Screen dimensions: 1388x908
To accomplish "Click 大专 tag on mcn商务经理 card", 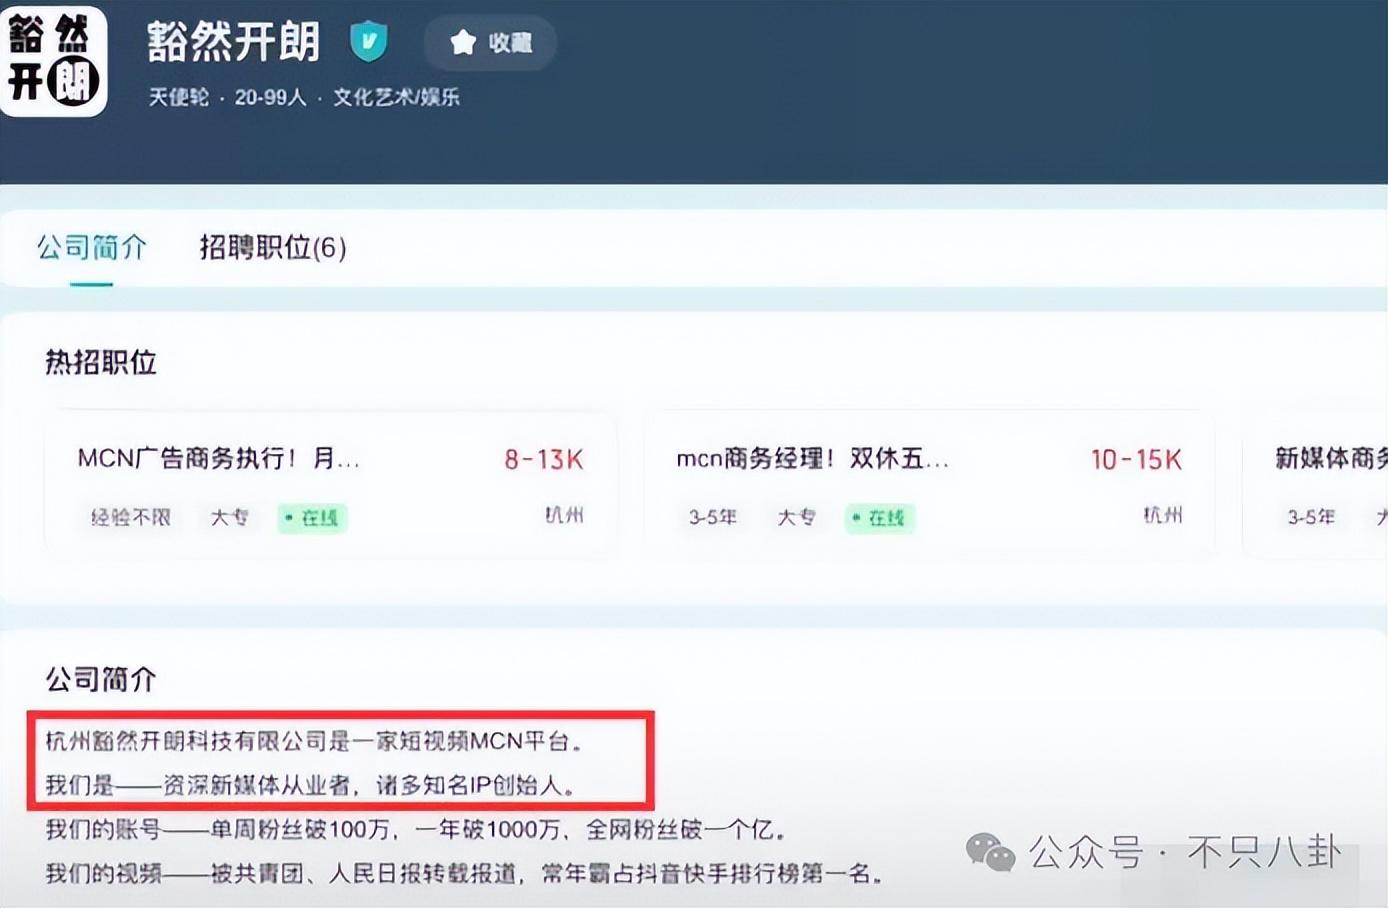I will (796, 517).
